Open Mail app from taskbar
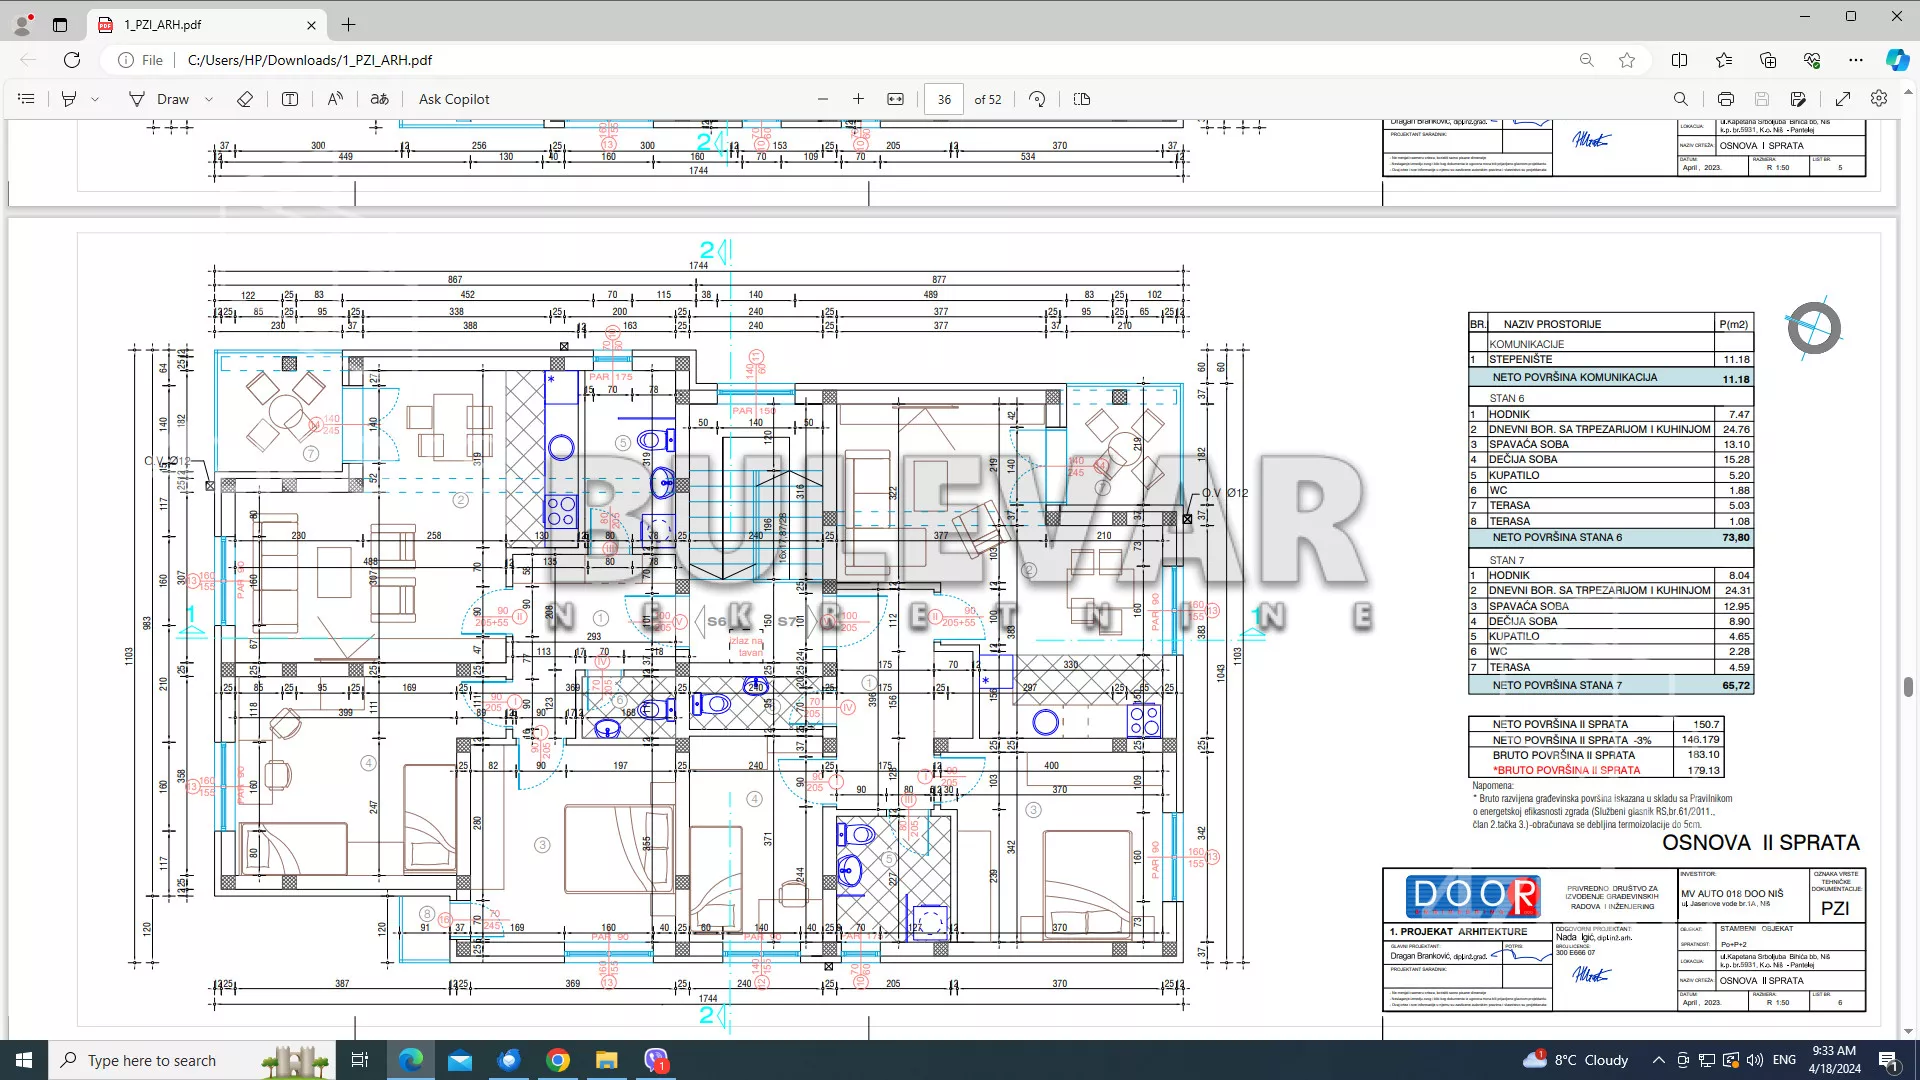The image size is (1920, 1080). 460,1060
